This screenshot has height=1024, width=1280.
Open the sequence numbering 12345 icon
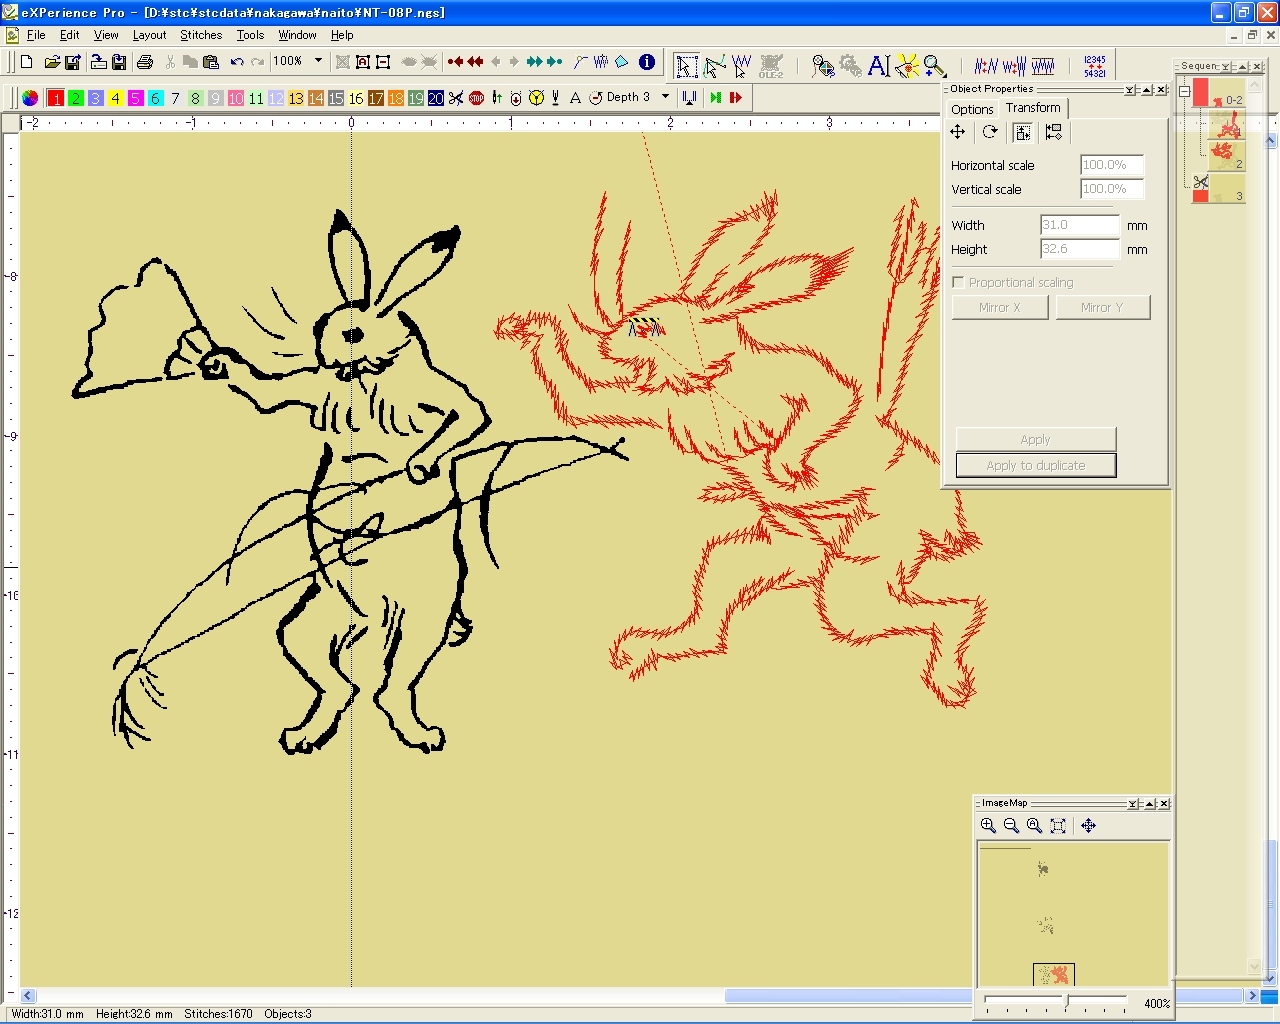[x=1094, y=66]
